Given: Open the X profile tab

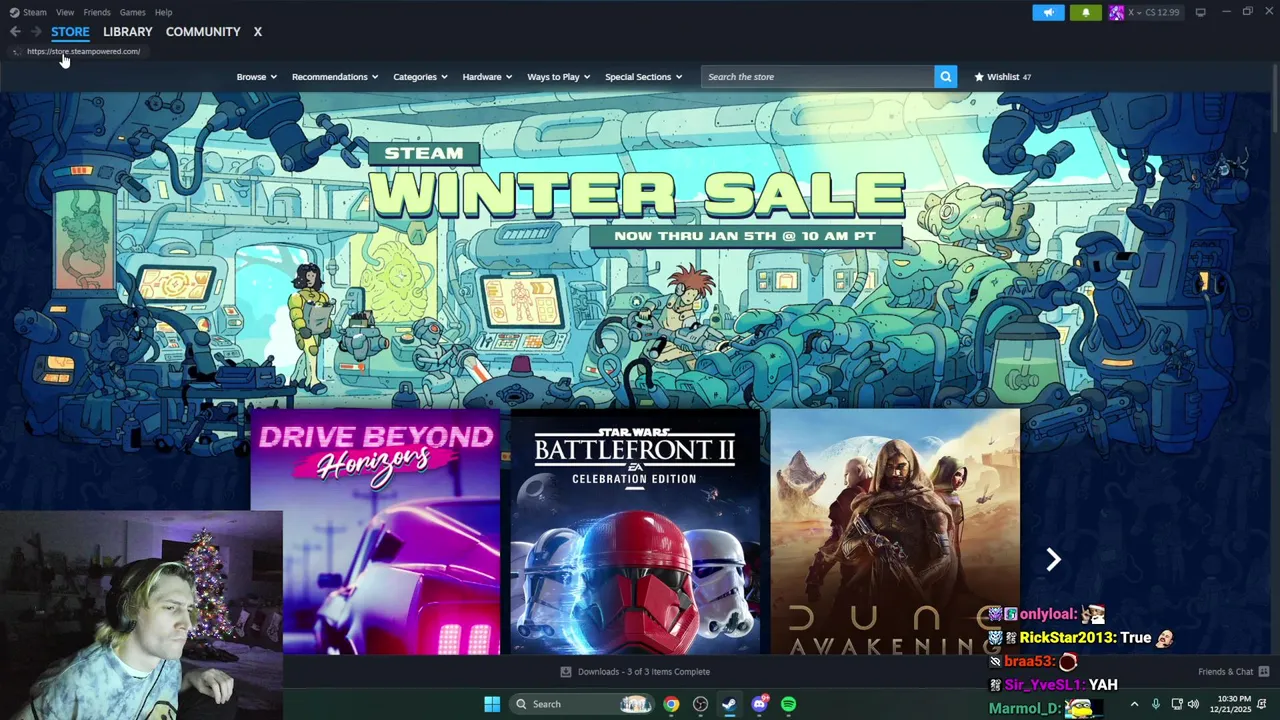Looking at the screenshot, I should (x=257, y=32).
